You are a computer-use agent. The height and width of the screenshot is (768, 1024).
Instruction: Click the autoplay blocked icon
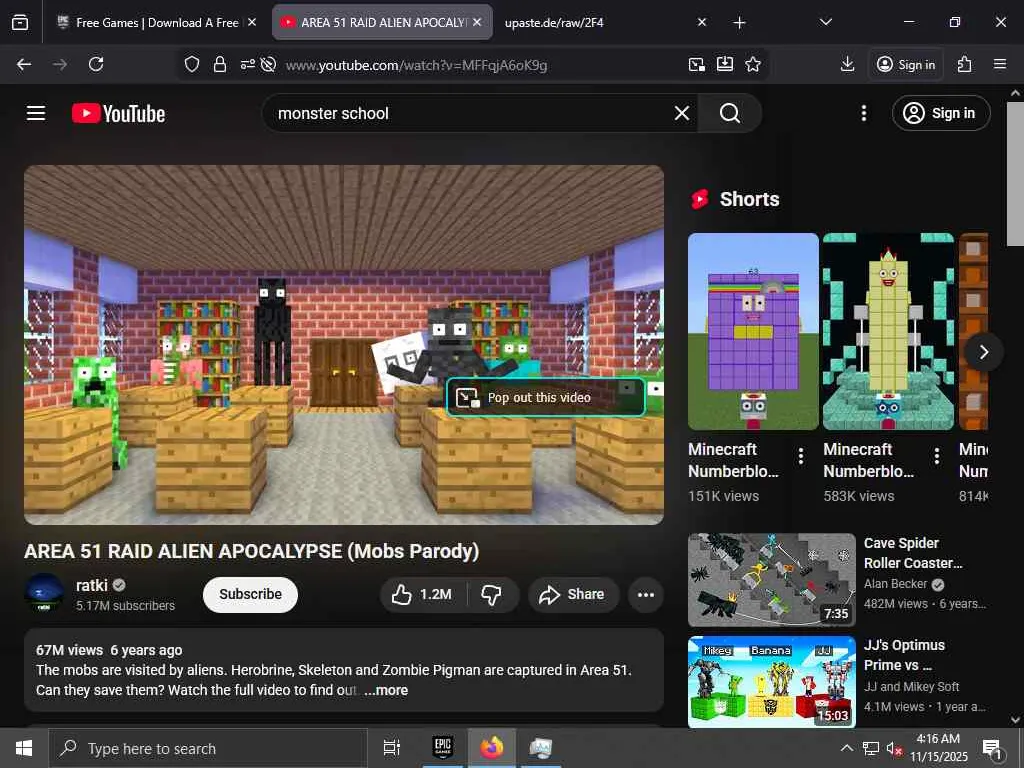268,64
